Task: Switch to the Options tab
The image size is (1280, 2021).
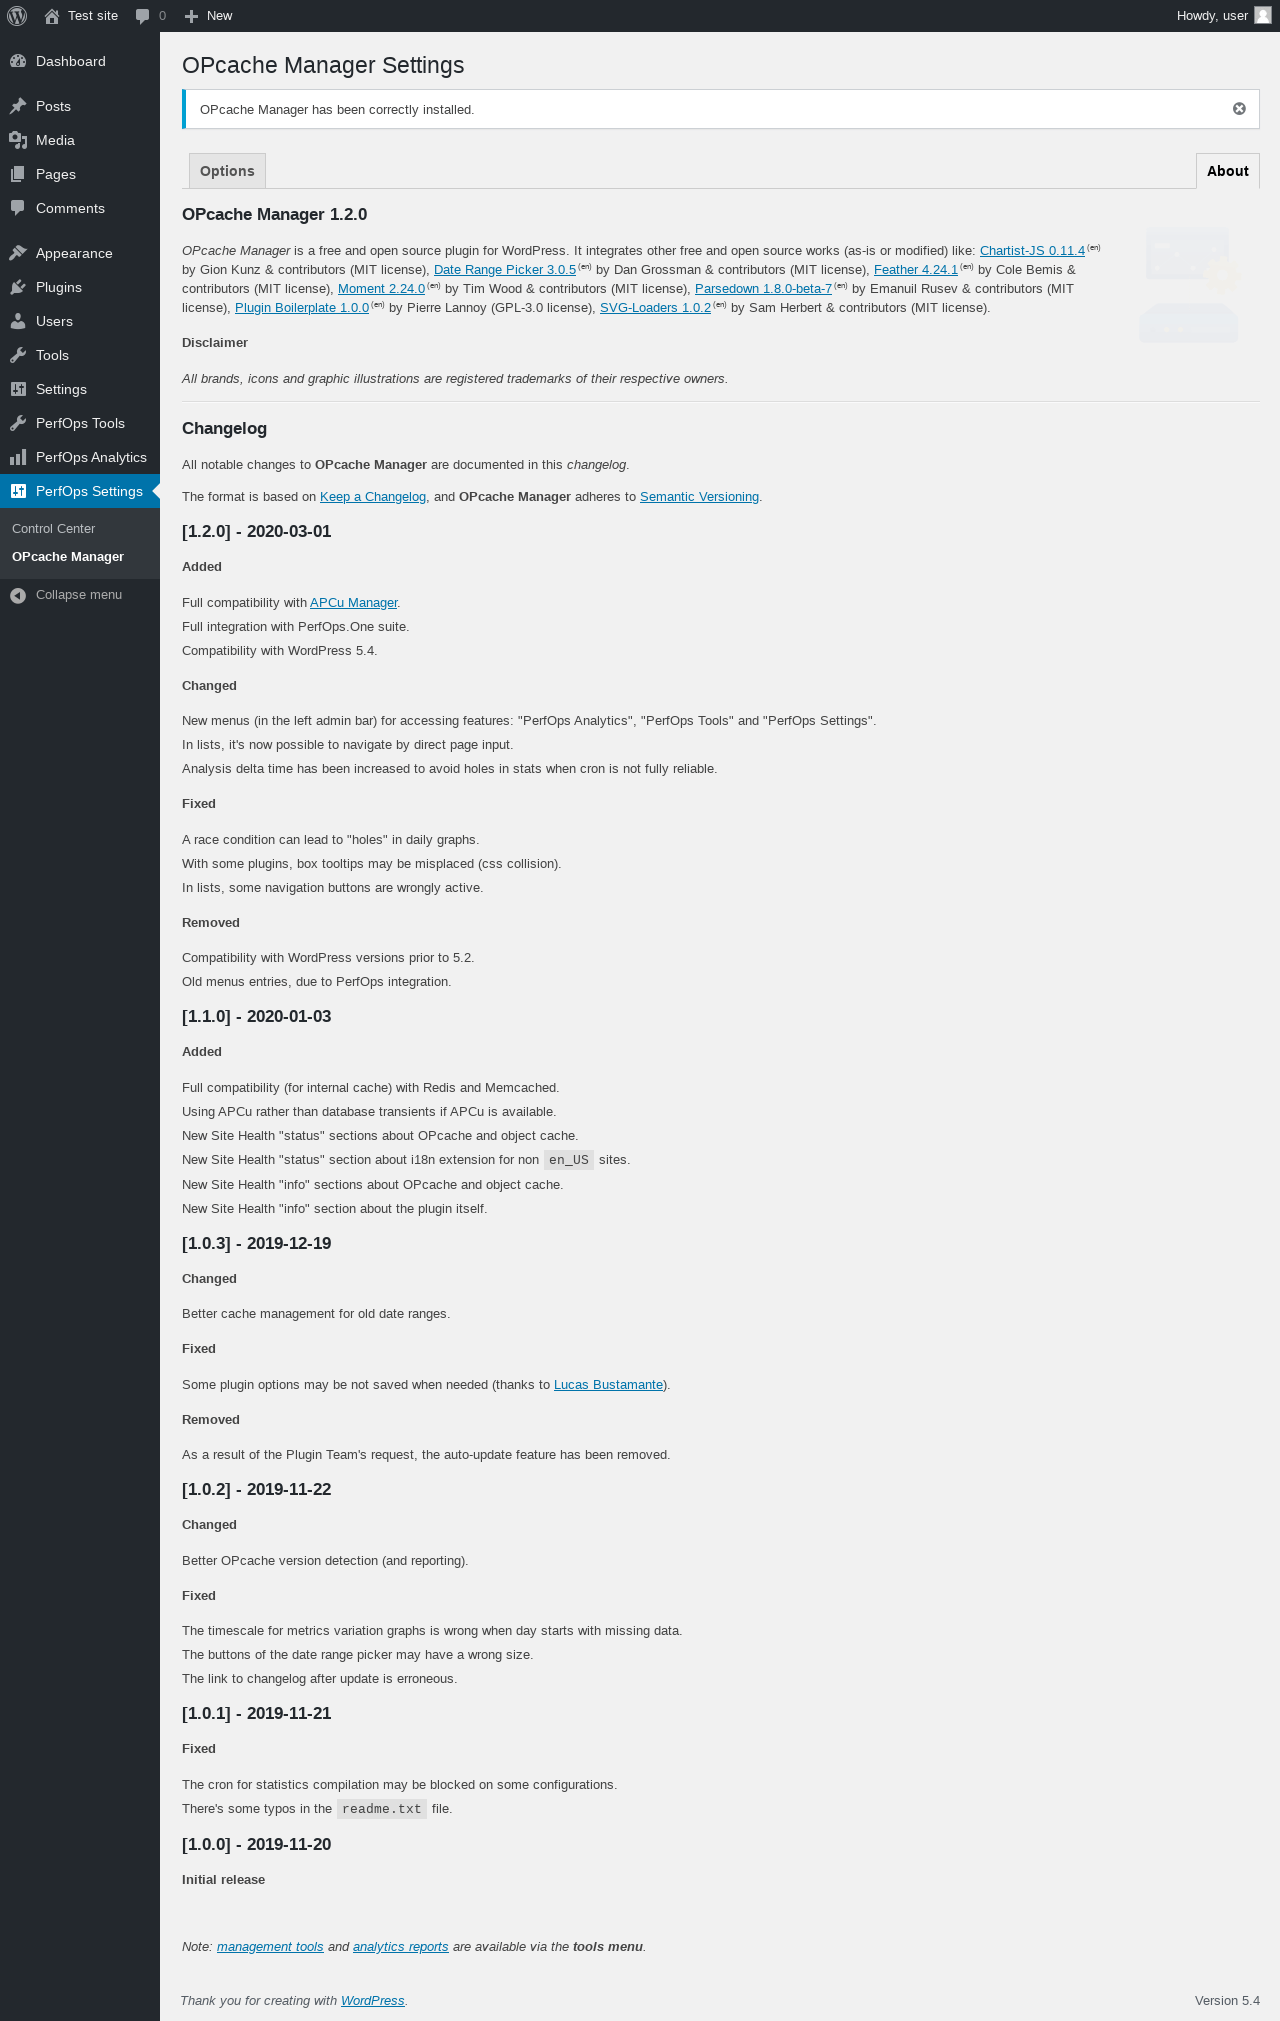Action: pos(227,171)
